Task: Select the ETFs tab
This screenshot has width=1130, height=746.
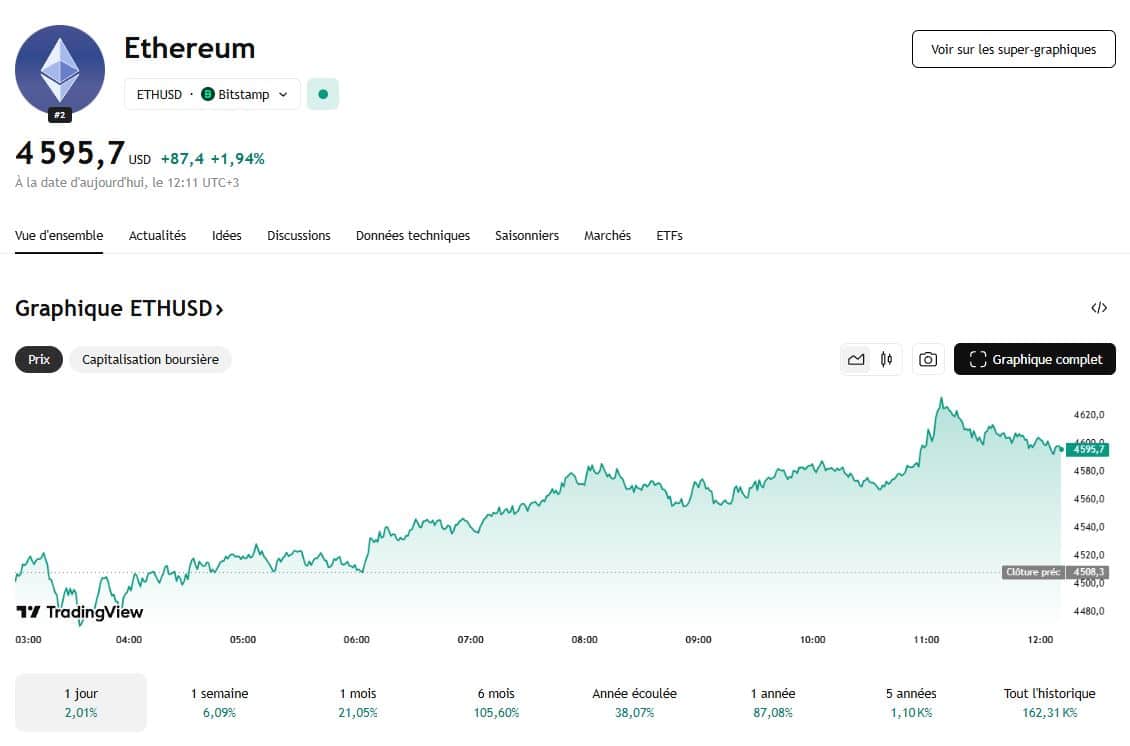Action: click(669, 236)
